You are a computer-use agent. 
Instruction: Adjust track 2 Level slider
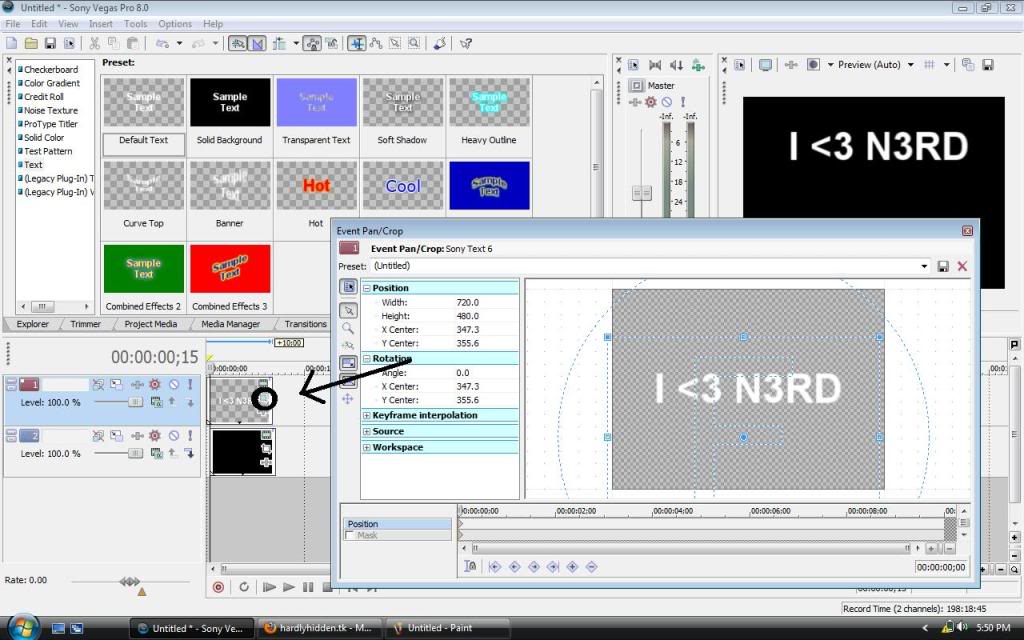pos(135,453)
